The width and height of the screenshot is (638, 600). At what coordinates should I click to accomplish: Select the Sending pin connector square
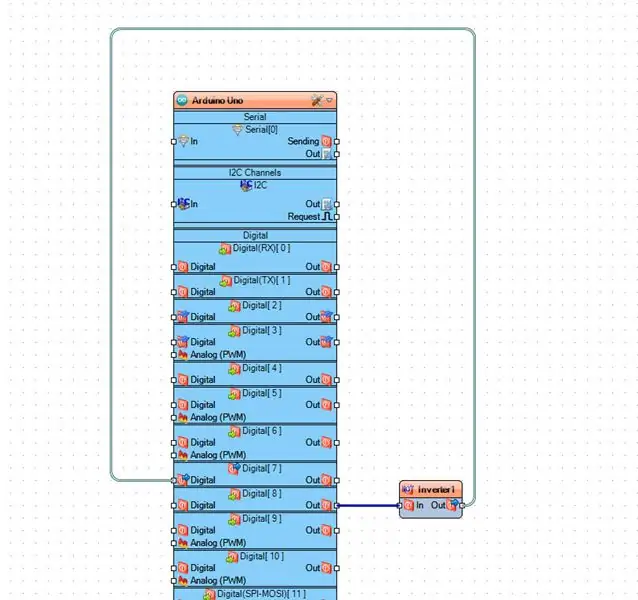coord(337,142)
